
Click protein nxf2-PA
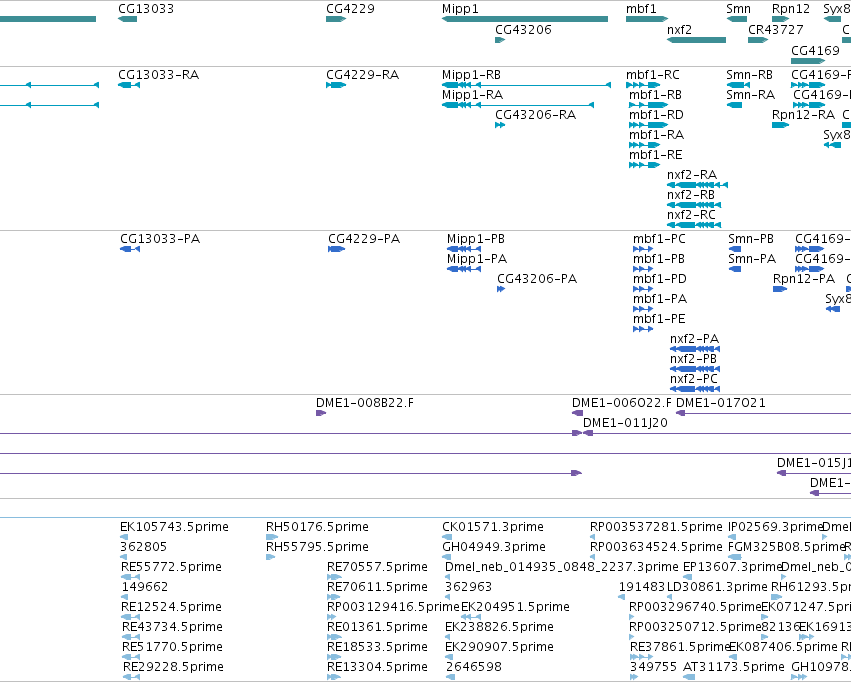click(694, 339)
